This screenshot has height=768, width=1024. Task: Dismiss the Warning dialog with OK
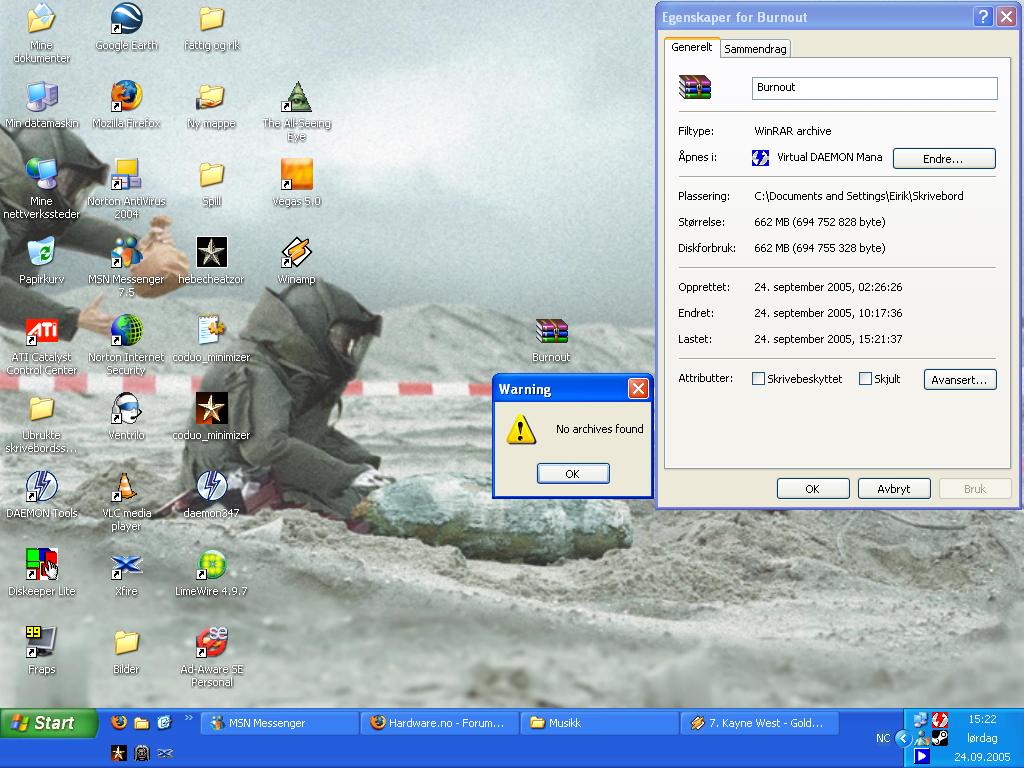coord(573,473)
